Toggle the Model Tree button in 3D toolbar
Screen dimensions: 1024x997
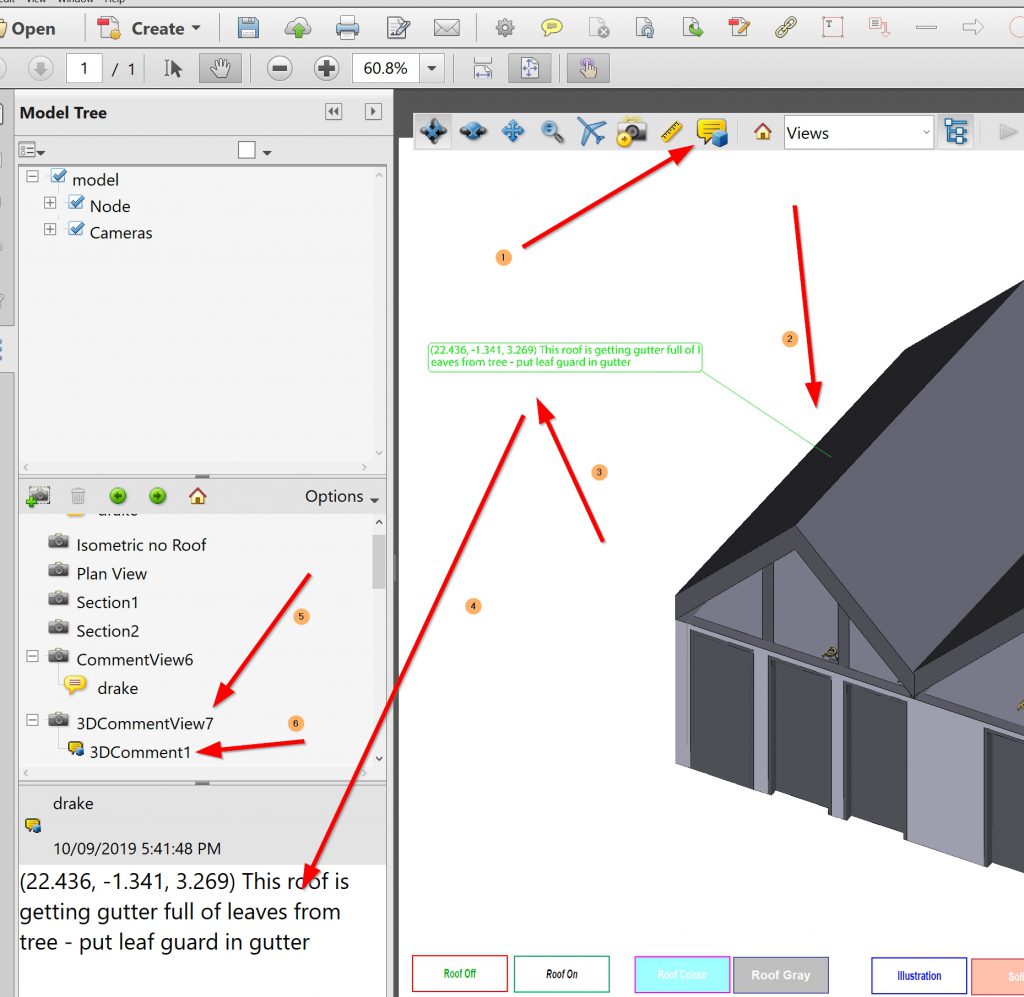(x=957, y=132)
